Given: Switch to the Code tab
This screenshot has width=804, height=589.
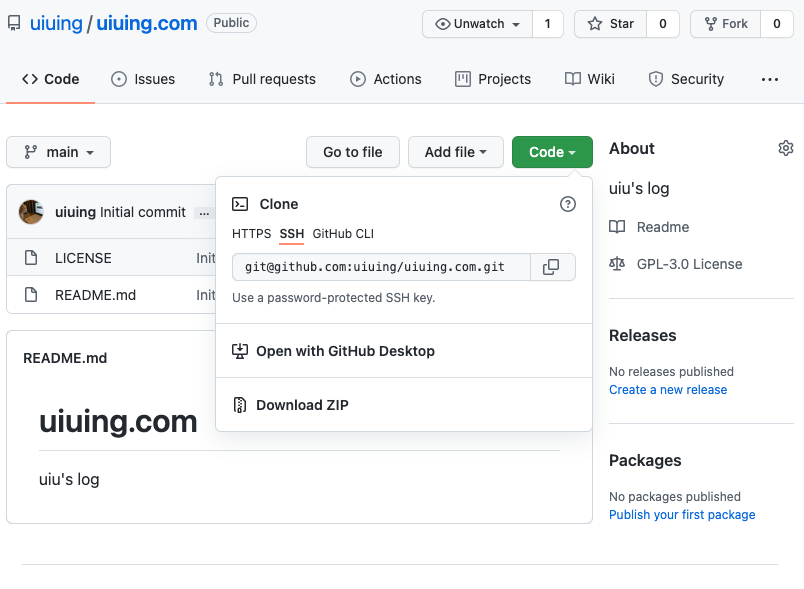Looking at the screenshot, I should (50, 79).
